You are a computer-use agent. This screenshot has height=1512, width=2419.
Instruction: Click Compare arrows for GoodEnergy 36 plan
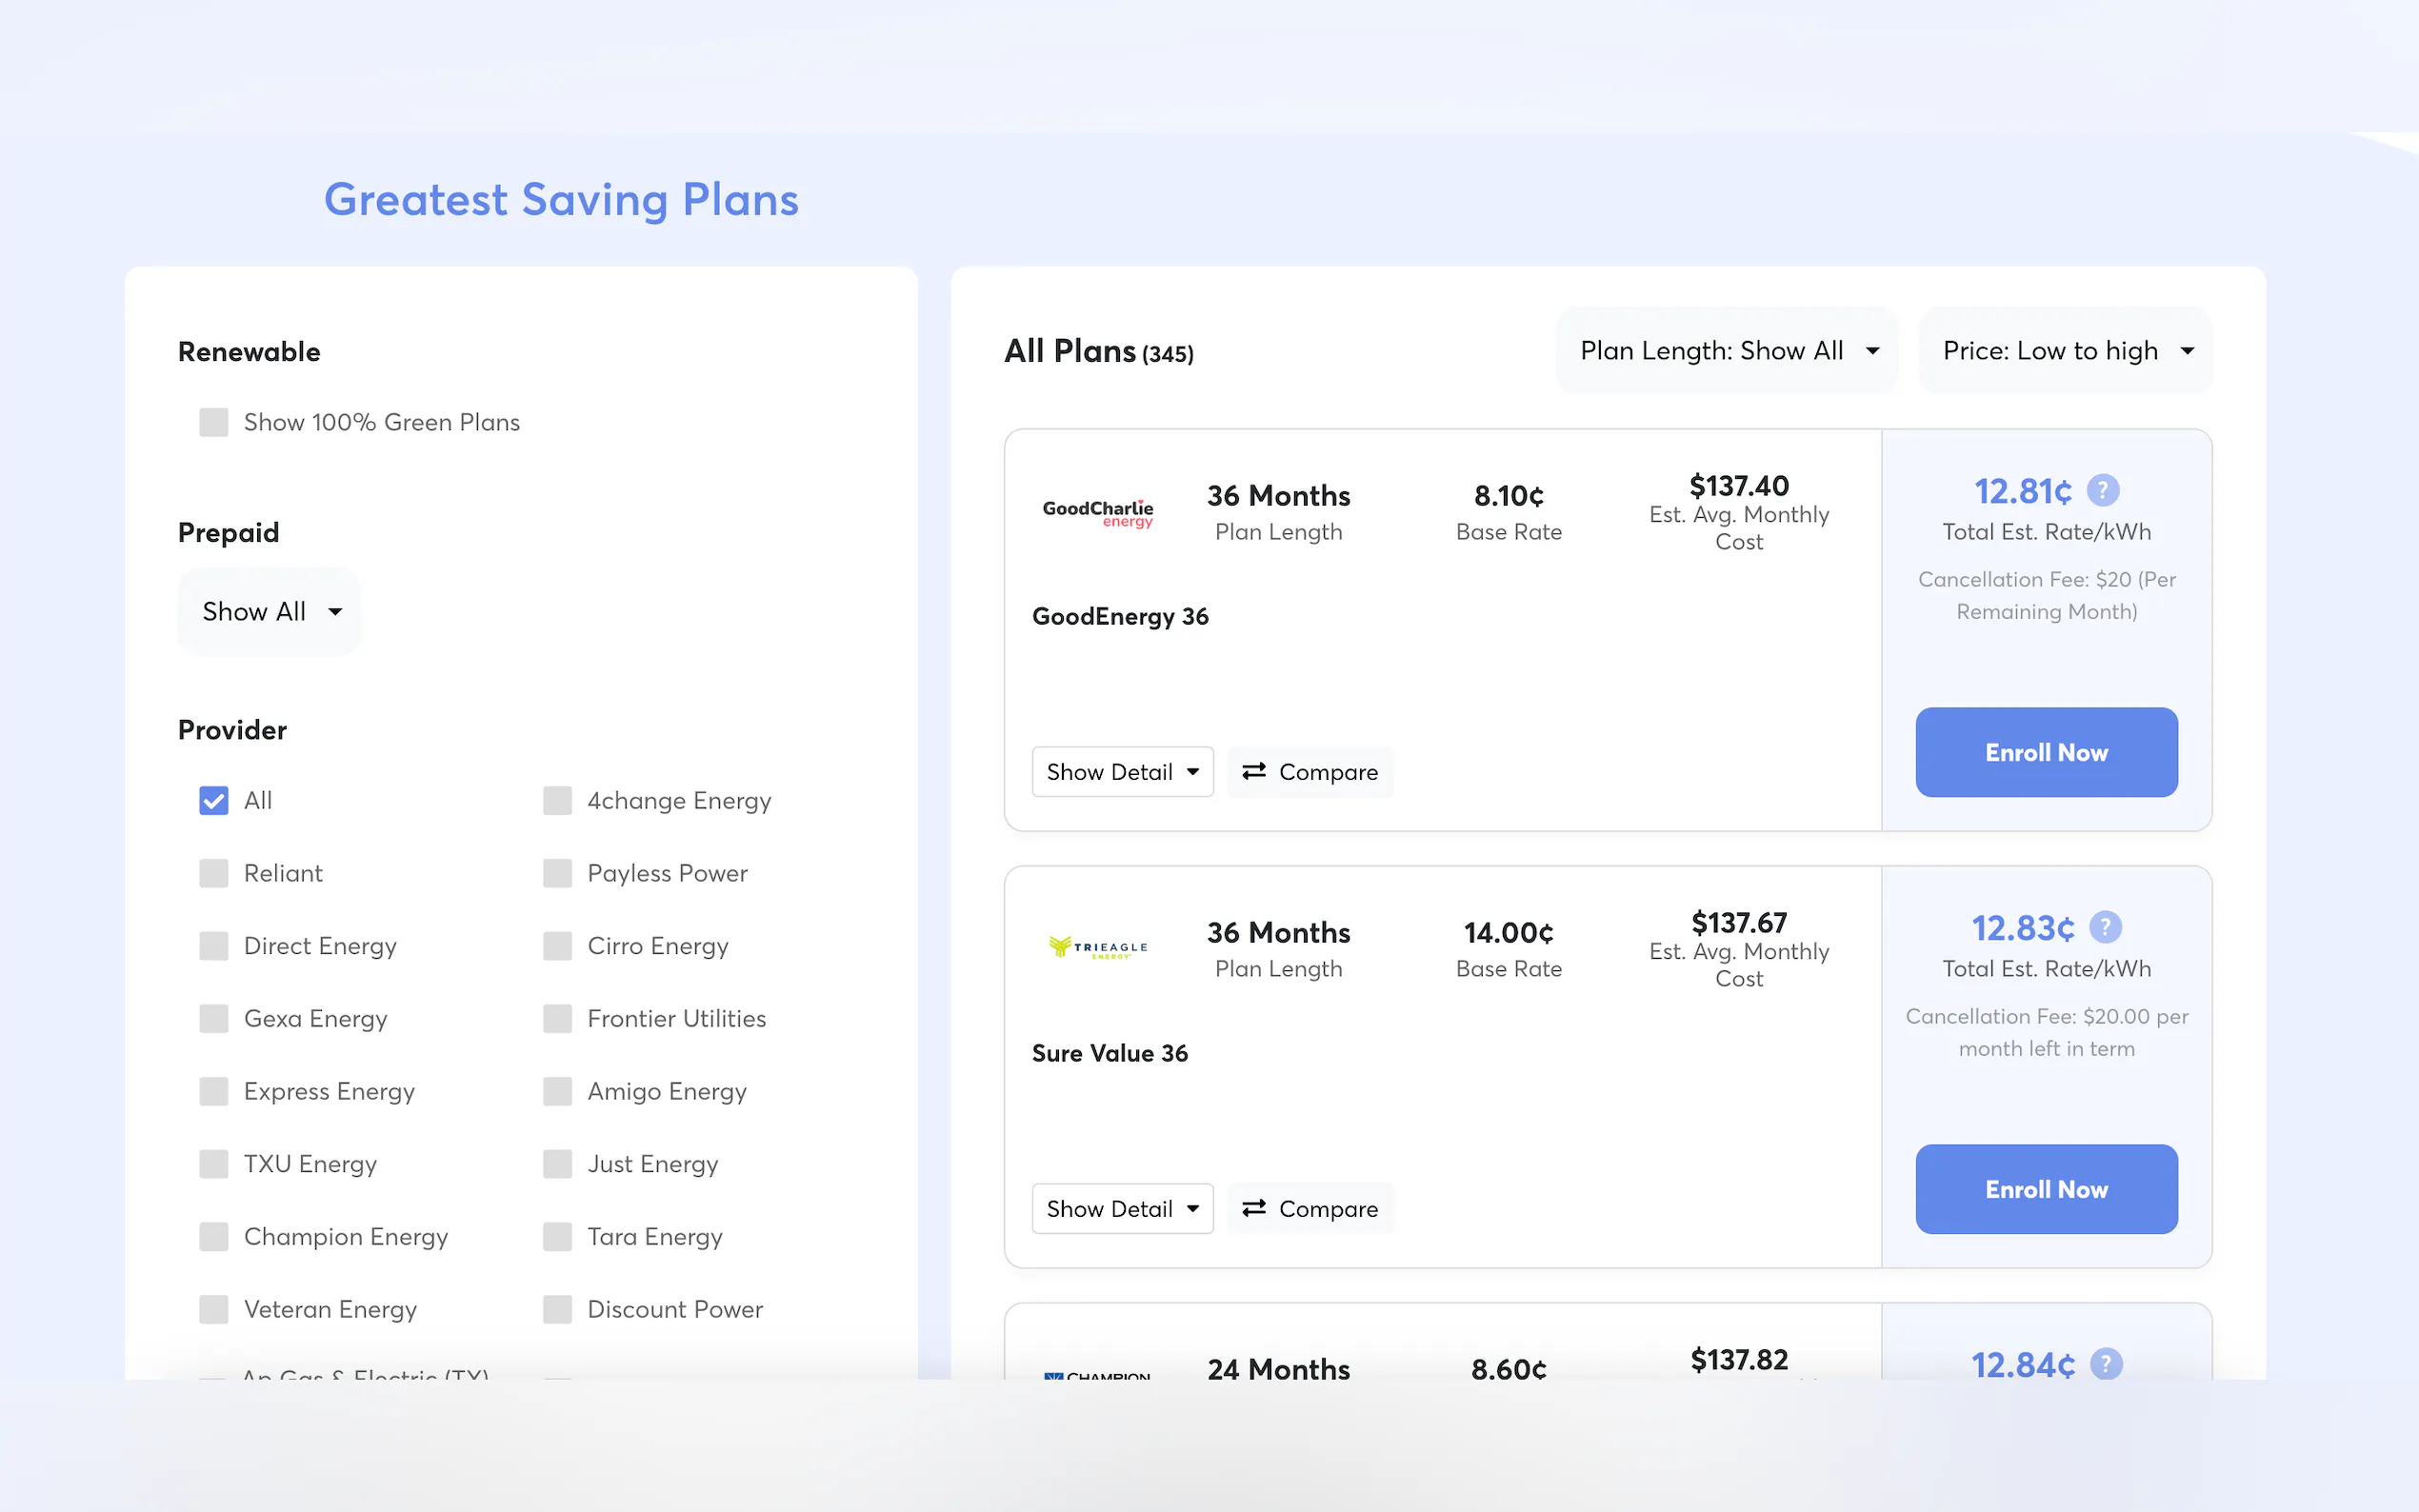click(1254, 771)
